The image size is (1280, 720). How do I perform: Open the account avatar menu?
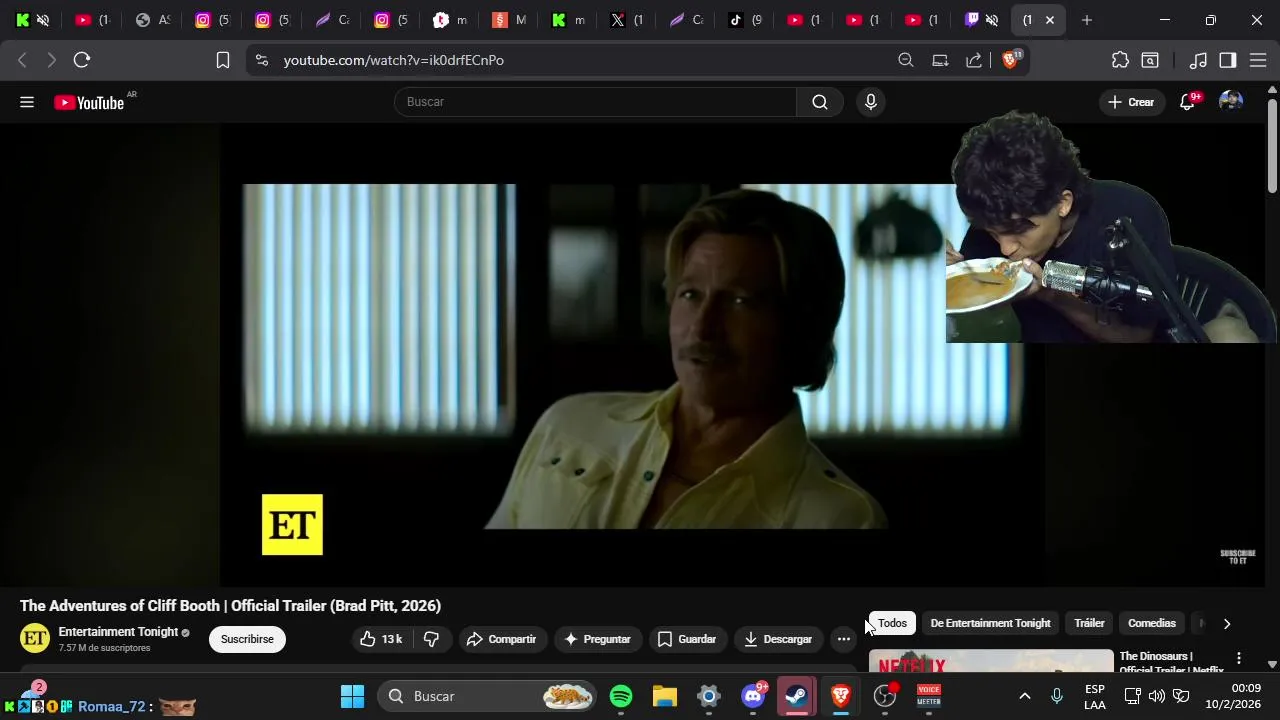click(x=1231, y=102)
